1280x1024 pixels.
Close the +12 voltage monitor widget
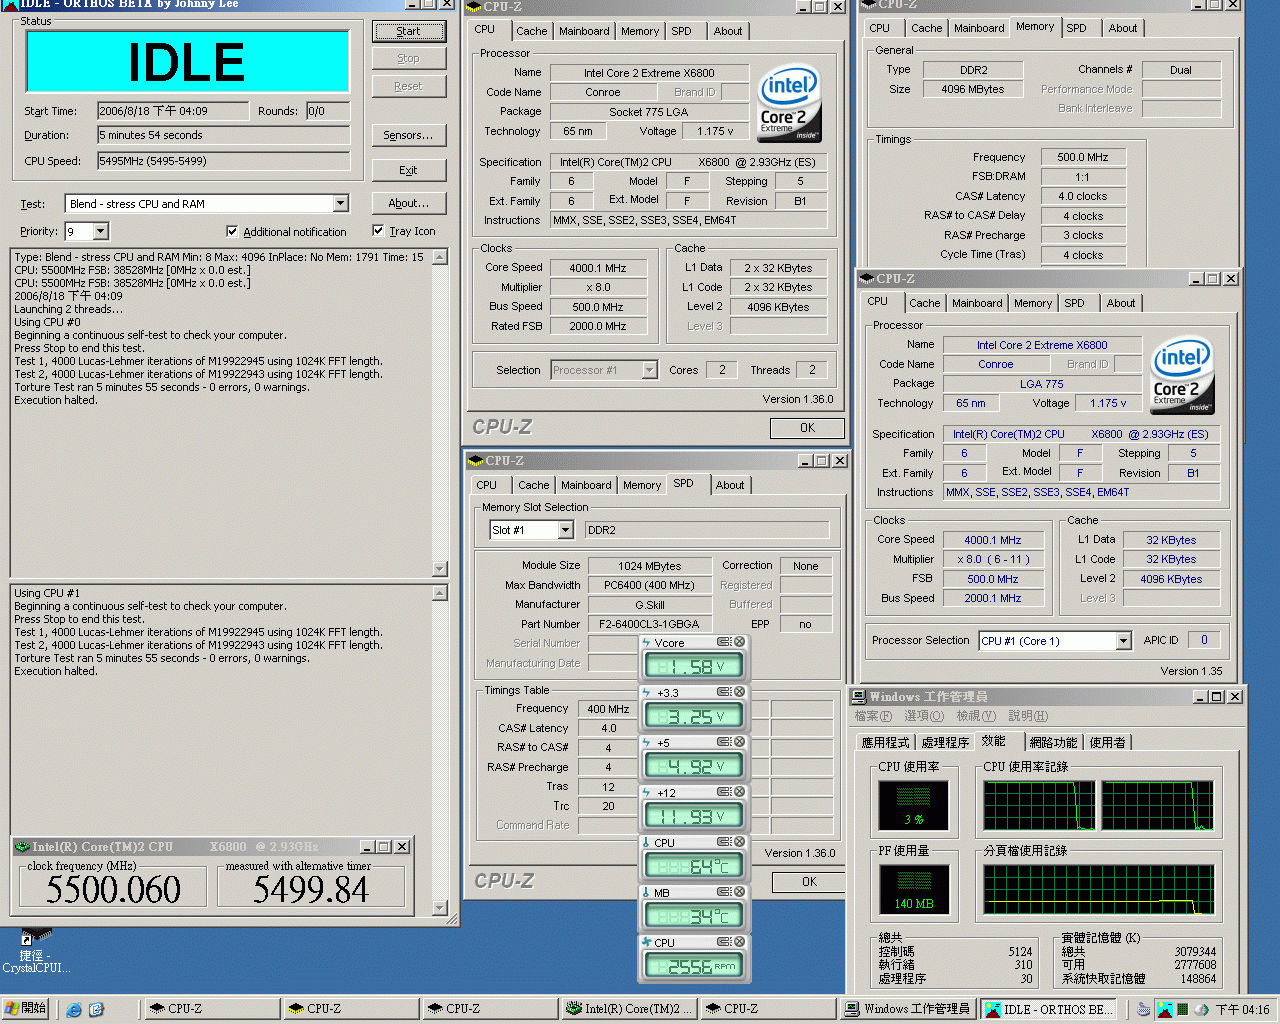(x=740, y=792)
